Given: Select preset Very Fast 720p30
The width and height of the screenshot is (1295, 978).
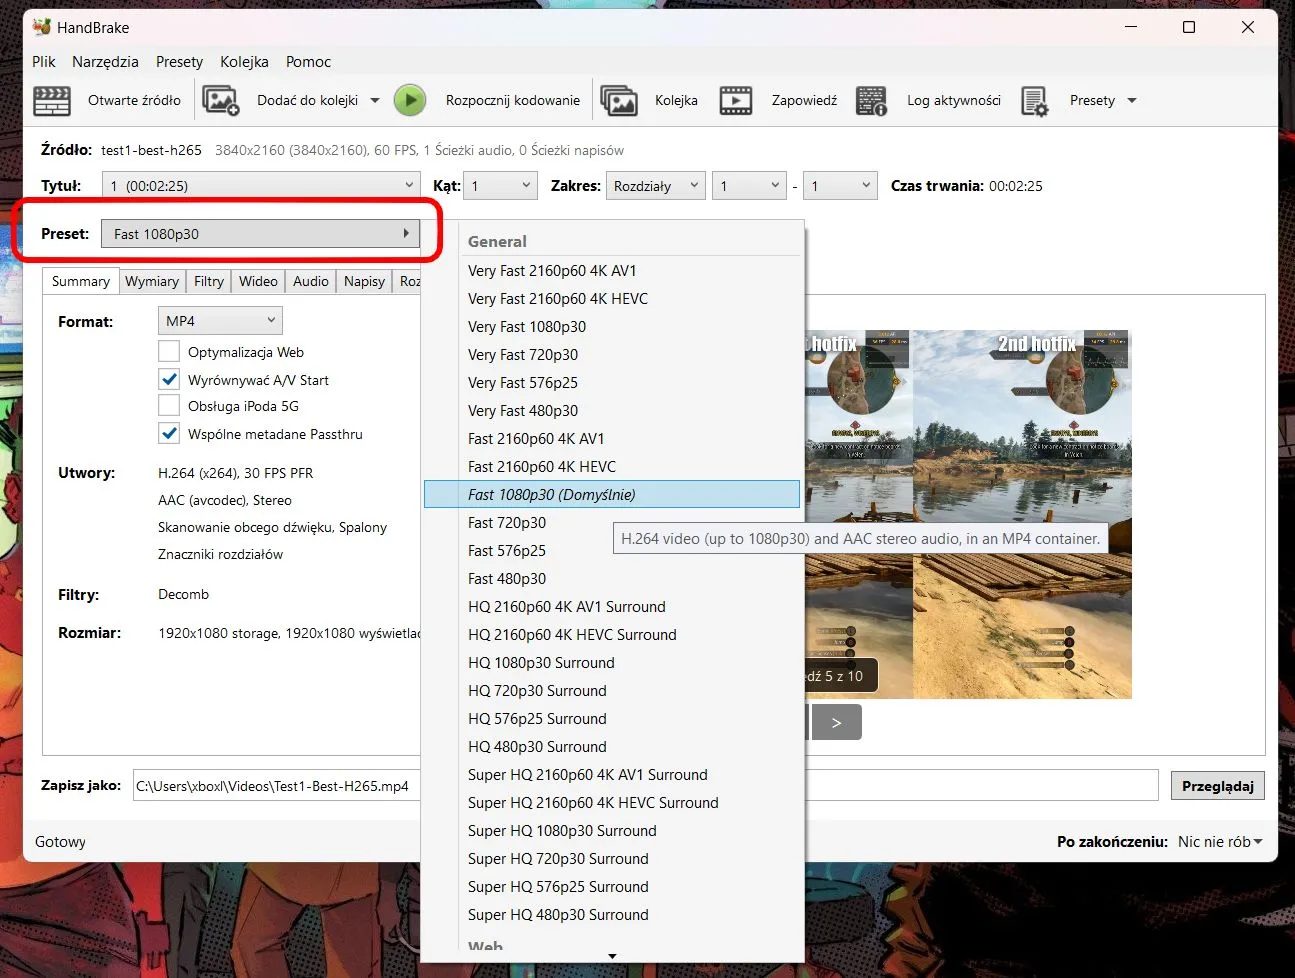Looking at the screenshot, I should (x=612, y=355).
